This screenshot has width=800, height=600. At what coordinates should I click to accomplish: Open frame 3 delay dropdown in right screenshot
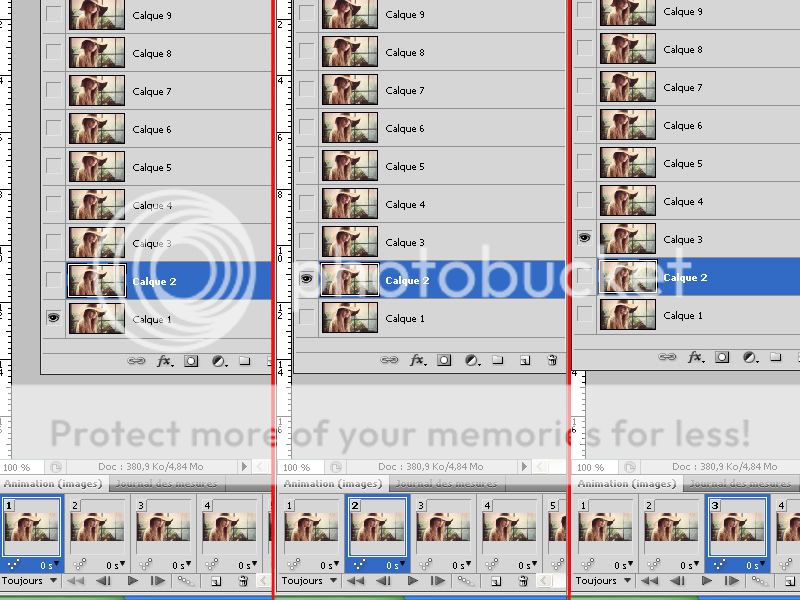click(756, 565)
